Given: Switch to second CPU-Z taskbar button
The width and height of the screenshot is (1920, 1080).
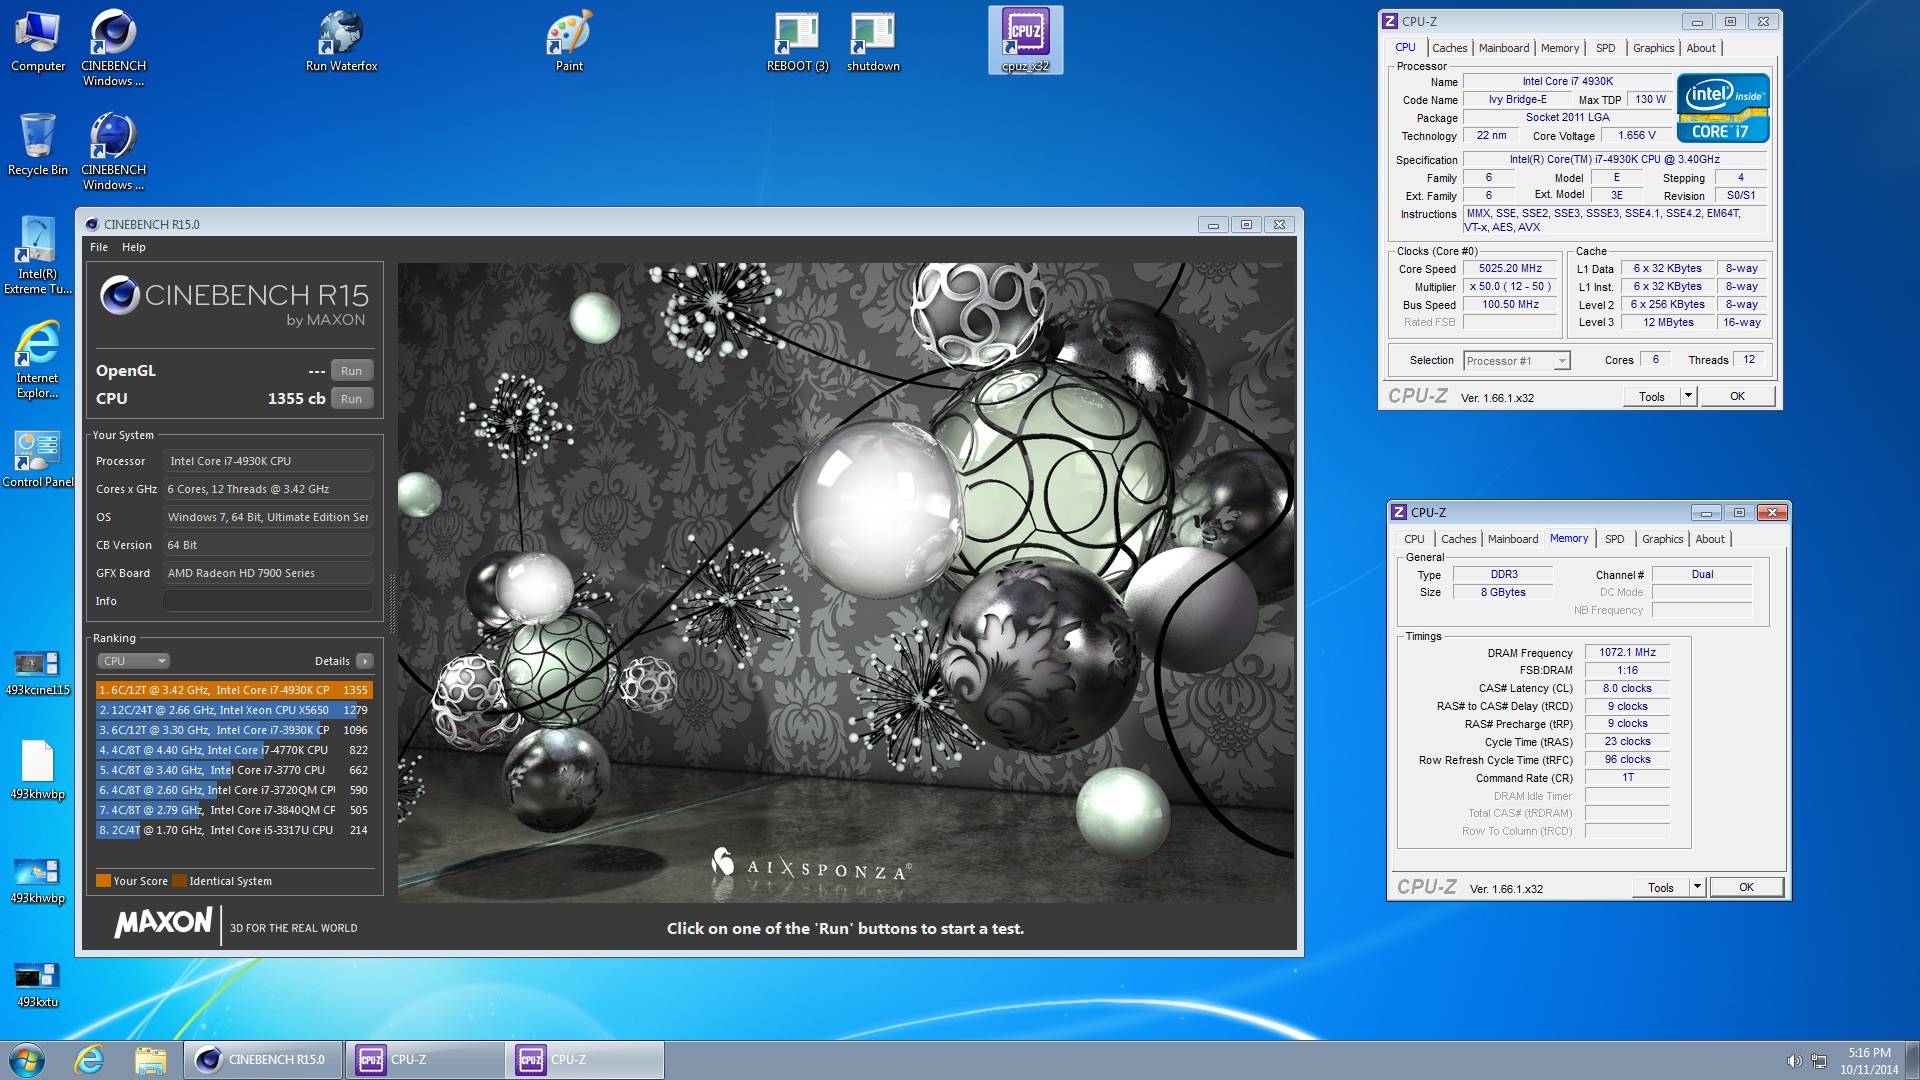Looking at the screenshot, I should (x=585, y=1060).
